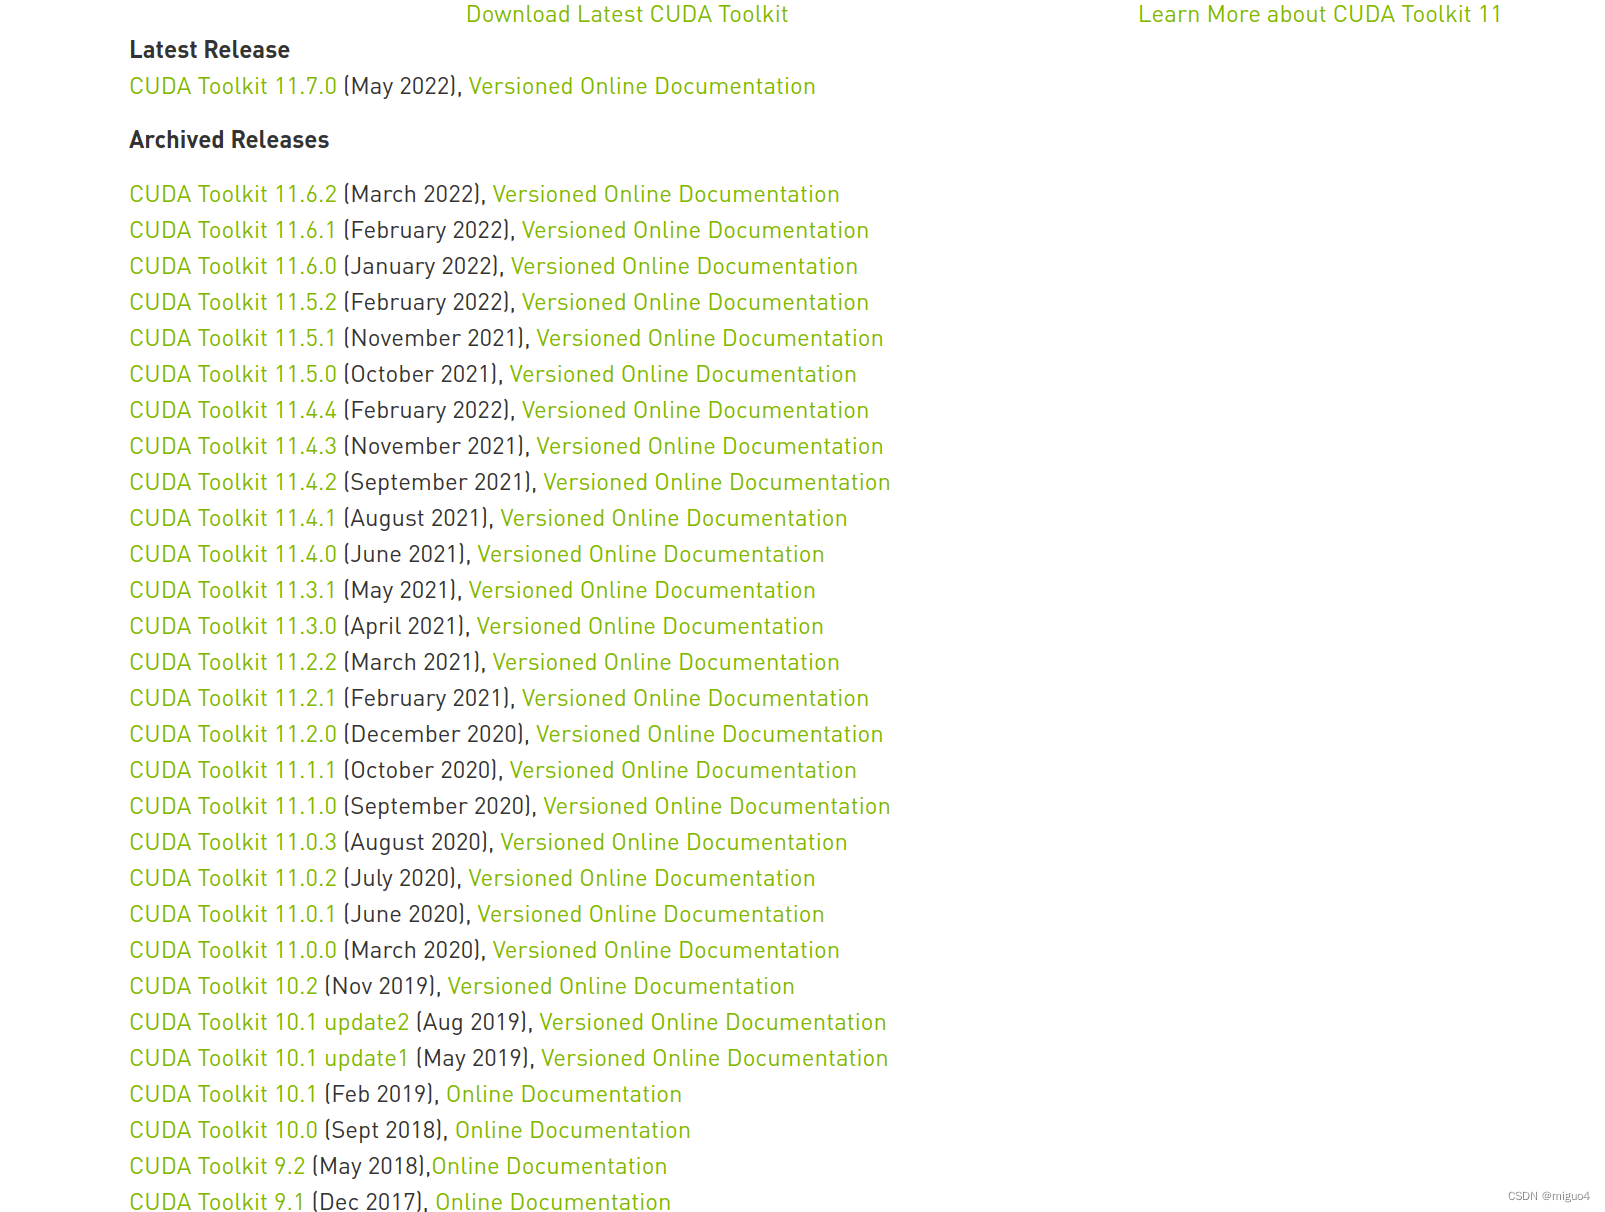Image resolution: width=1605 pixels, height=1212 pixels.
Task: Open CUDA Toolkit 9.2 link
Action: pos(217,1166)
